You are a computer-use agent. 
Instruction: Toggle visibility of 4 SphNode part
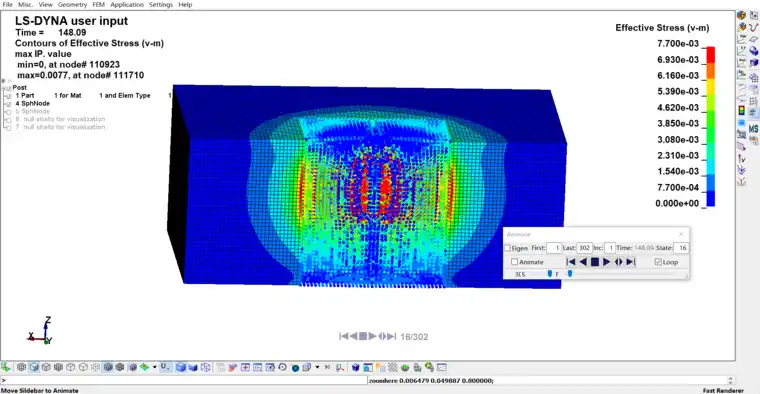pyautogui.click(x=8, y=104)
